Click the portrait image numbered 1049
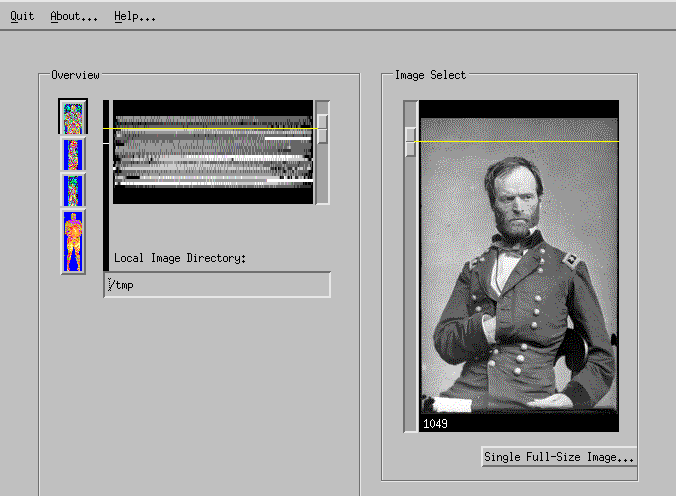The height and width of the screenshot is (496, 676). tap(519, 266)
